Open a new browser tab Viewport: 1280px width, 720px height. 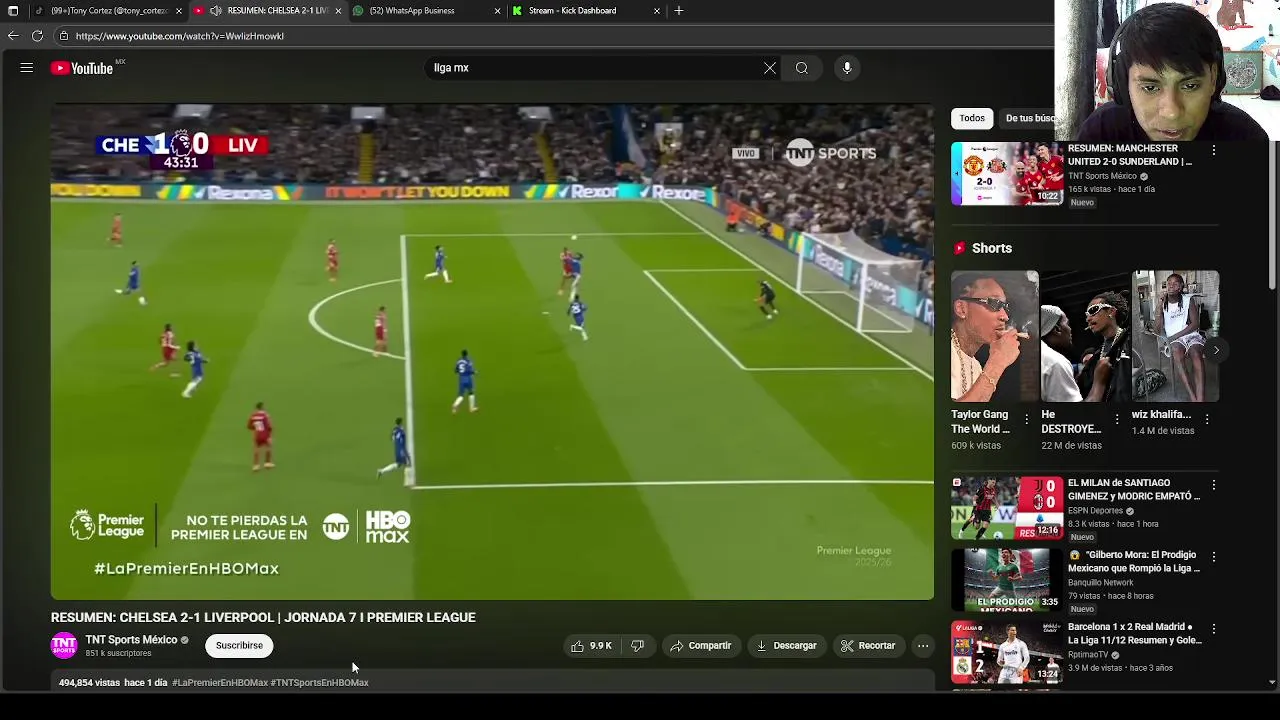tap(679, 10)
